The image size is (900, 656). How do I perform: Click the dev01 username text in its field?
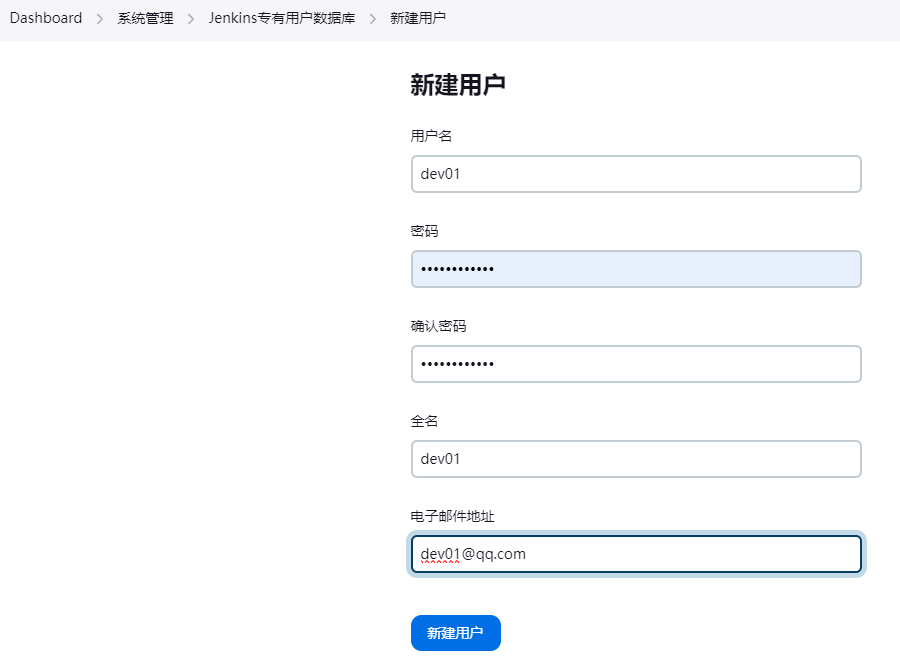coord(441,173)
